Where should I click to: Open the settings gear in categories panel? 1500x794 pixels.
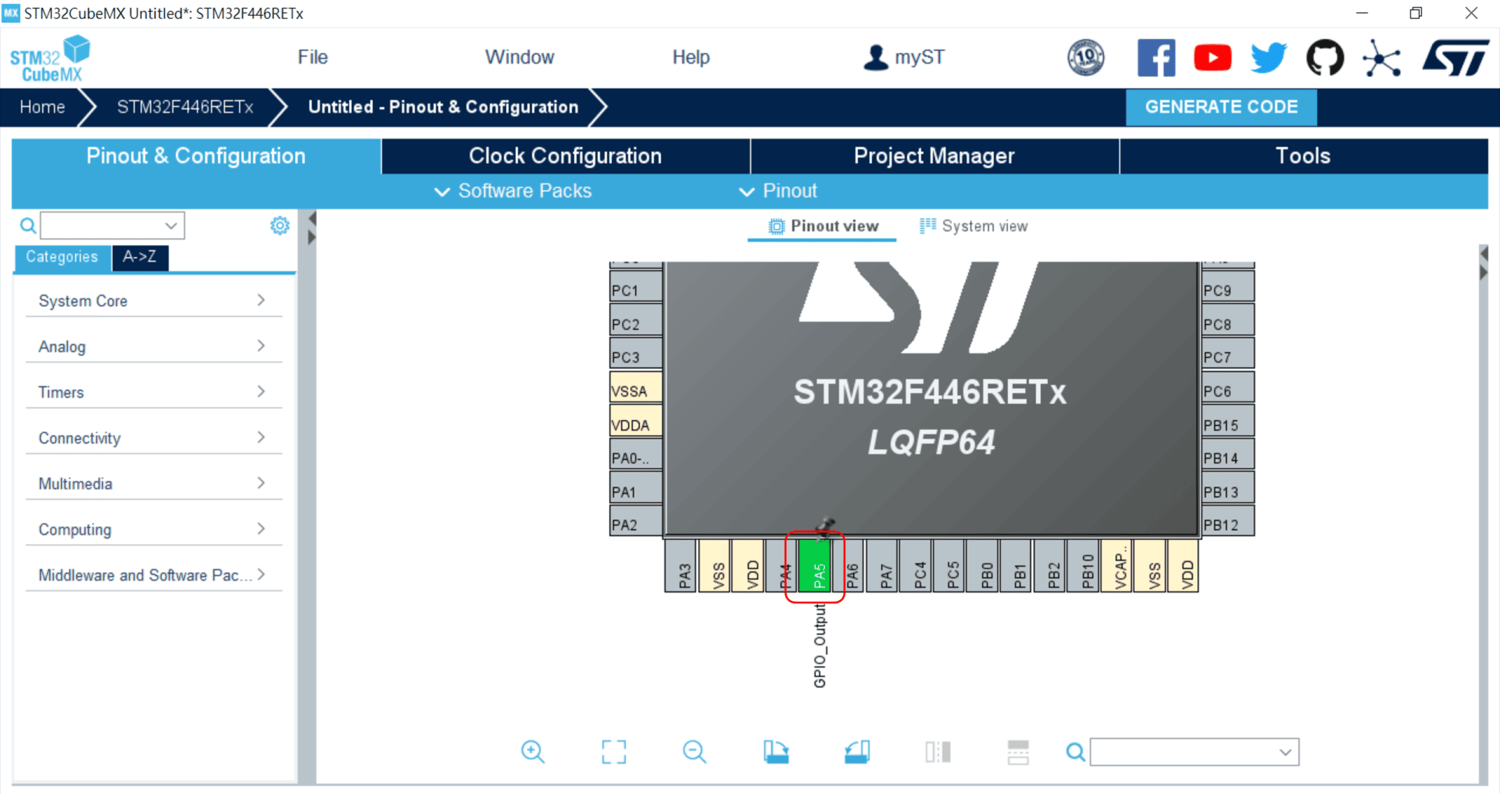pos(280,226)
